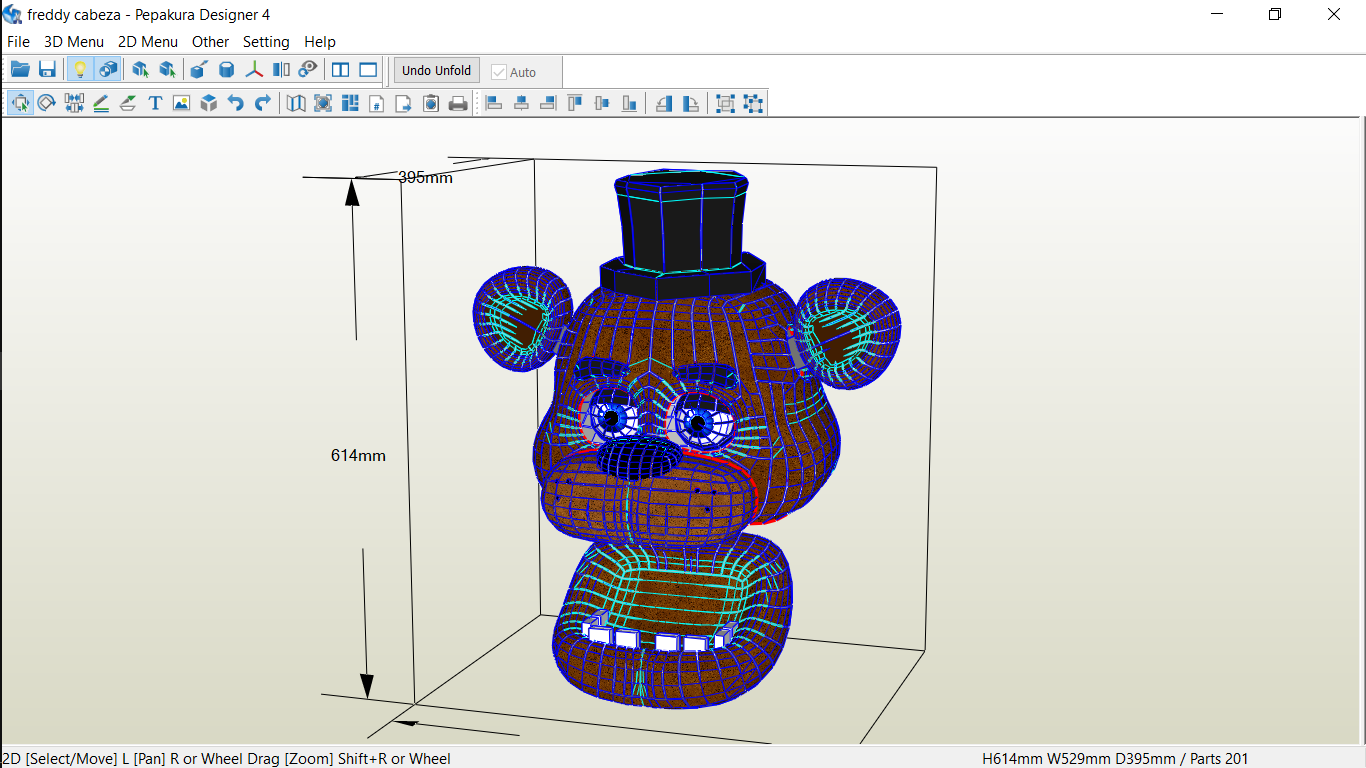Click the Align left icon
Viewport: 1366px width, 768px height.
click(x=494, y=103)
